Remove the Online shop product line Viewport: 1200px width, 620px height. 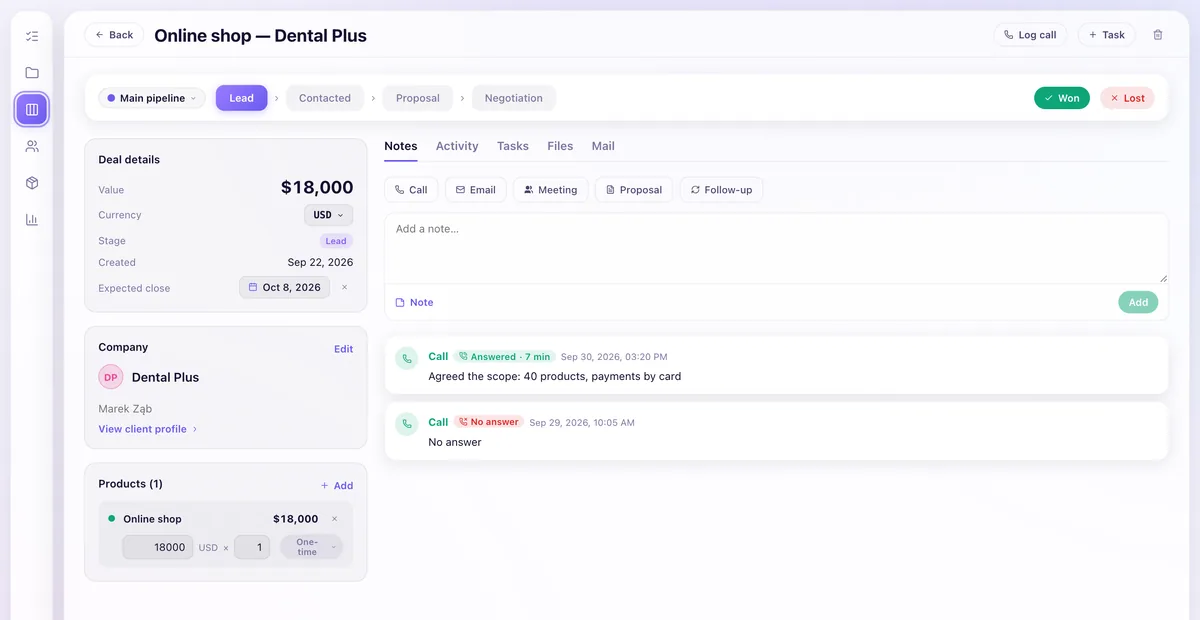click(334, 519)
